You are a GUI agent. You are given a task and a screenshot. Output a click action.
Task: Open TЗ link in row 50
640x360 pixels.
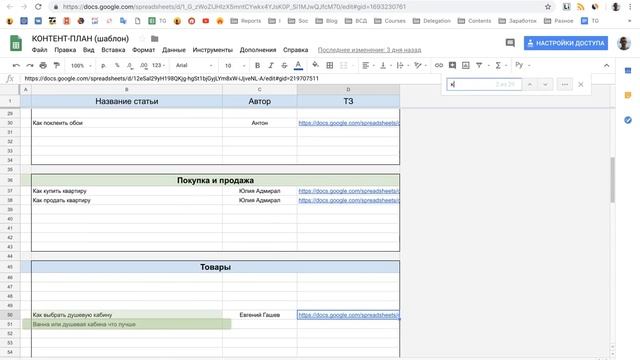click(349, 315)
